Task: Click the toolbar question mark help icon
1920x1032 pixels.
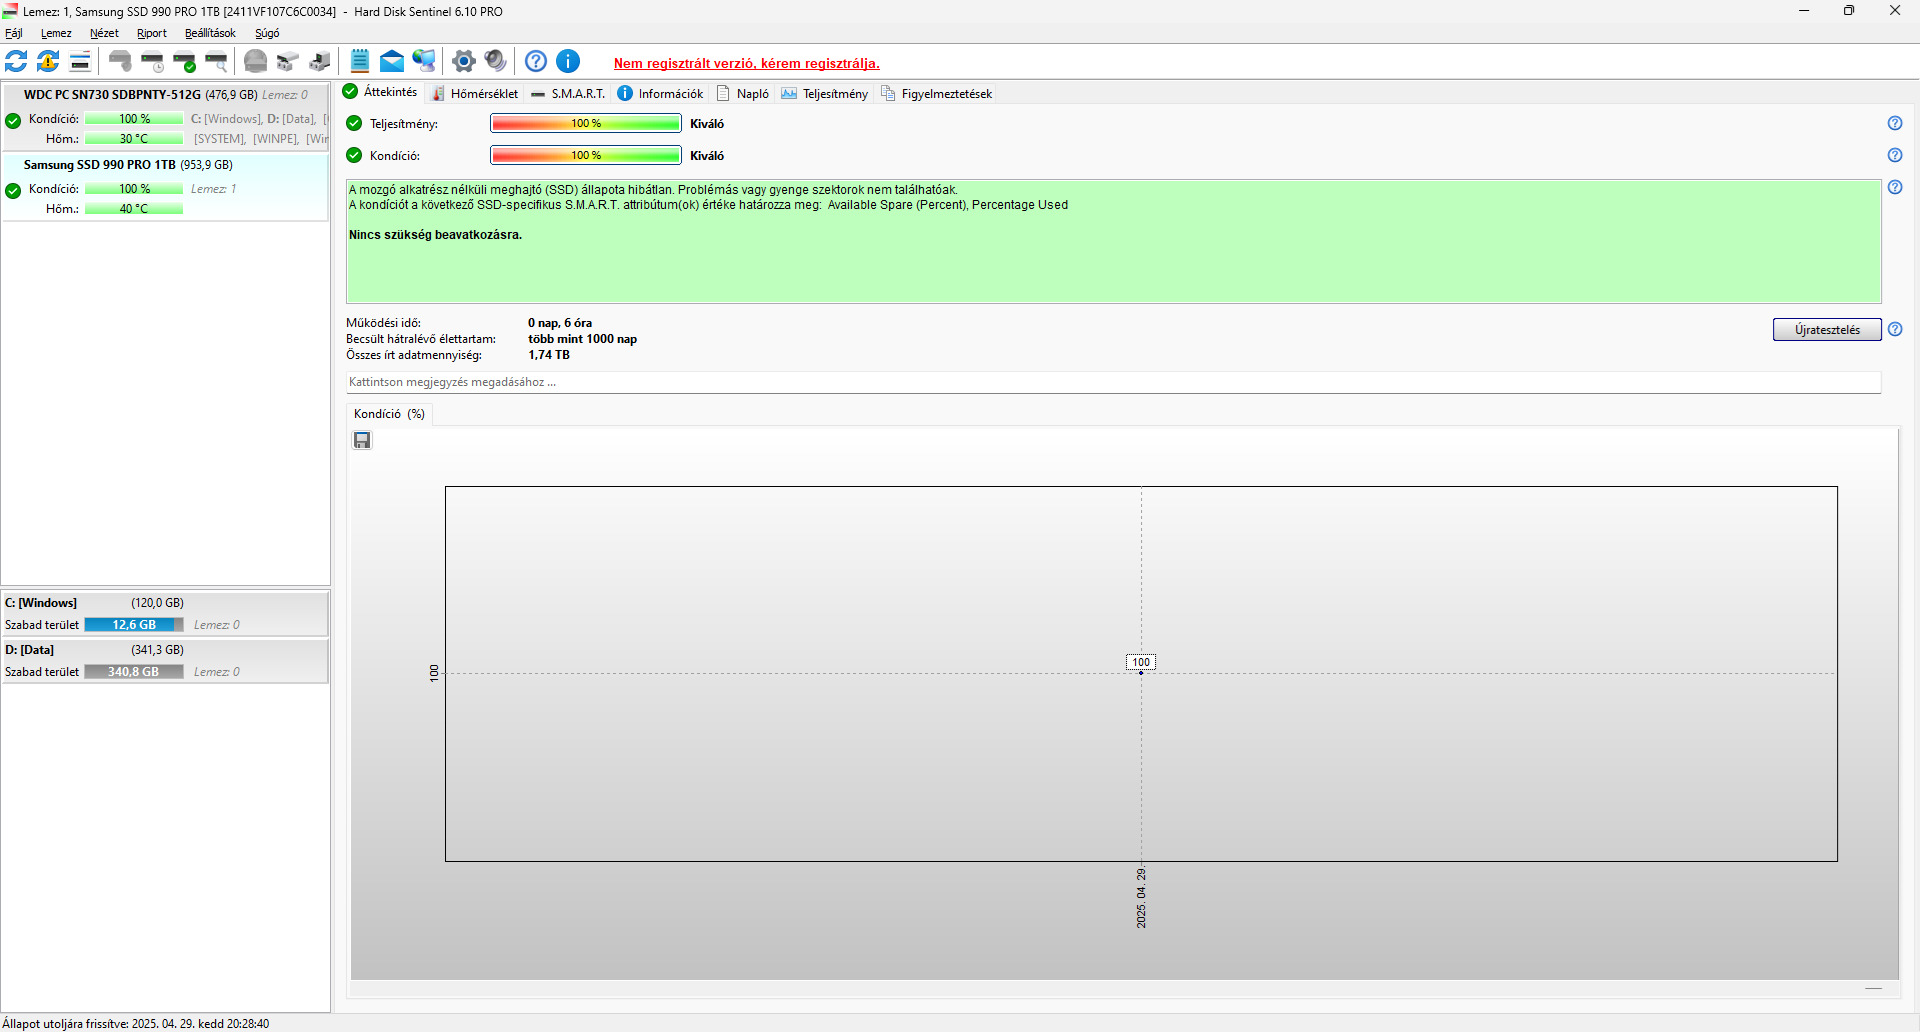Action: [x=536, y=61]
